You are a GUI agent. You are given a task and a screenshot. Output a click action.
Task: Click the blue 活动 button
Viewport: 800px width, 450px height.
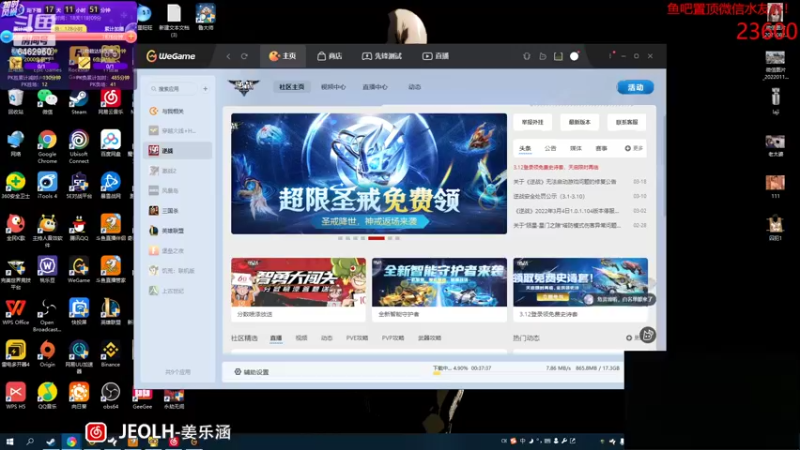[635, 87]
